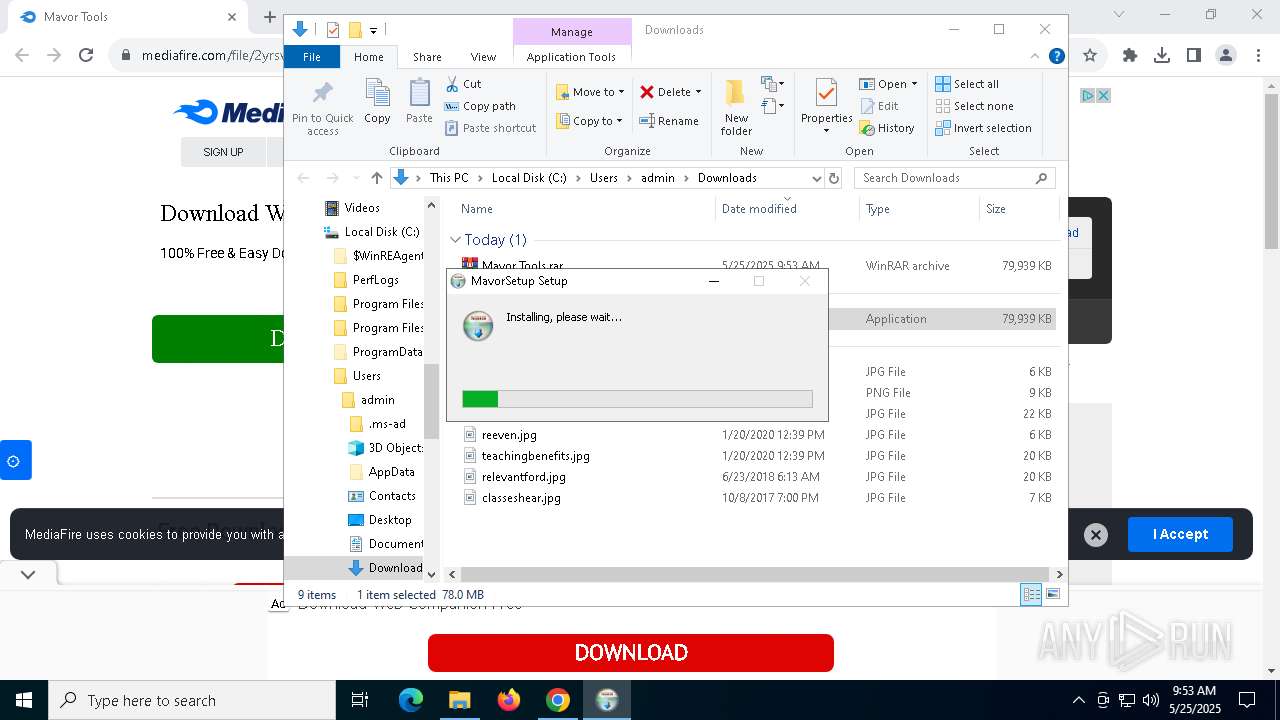This screenshot has width=1280, height=720.
Task: Click the Search Downloads box
Action: (954, 178)
